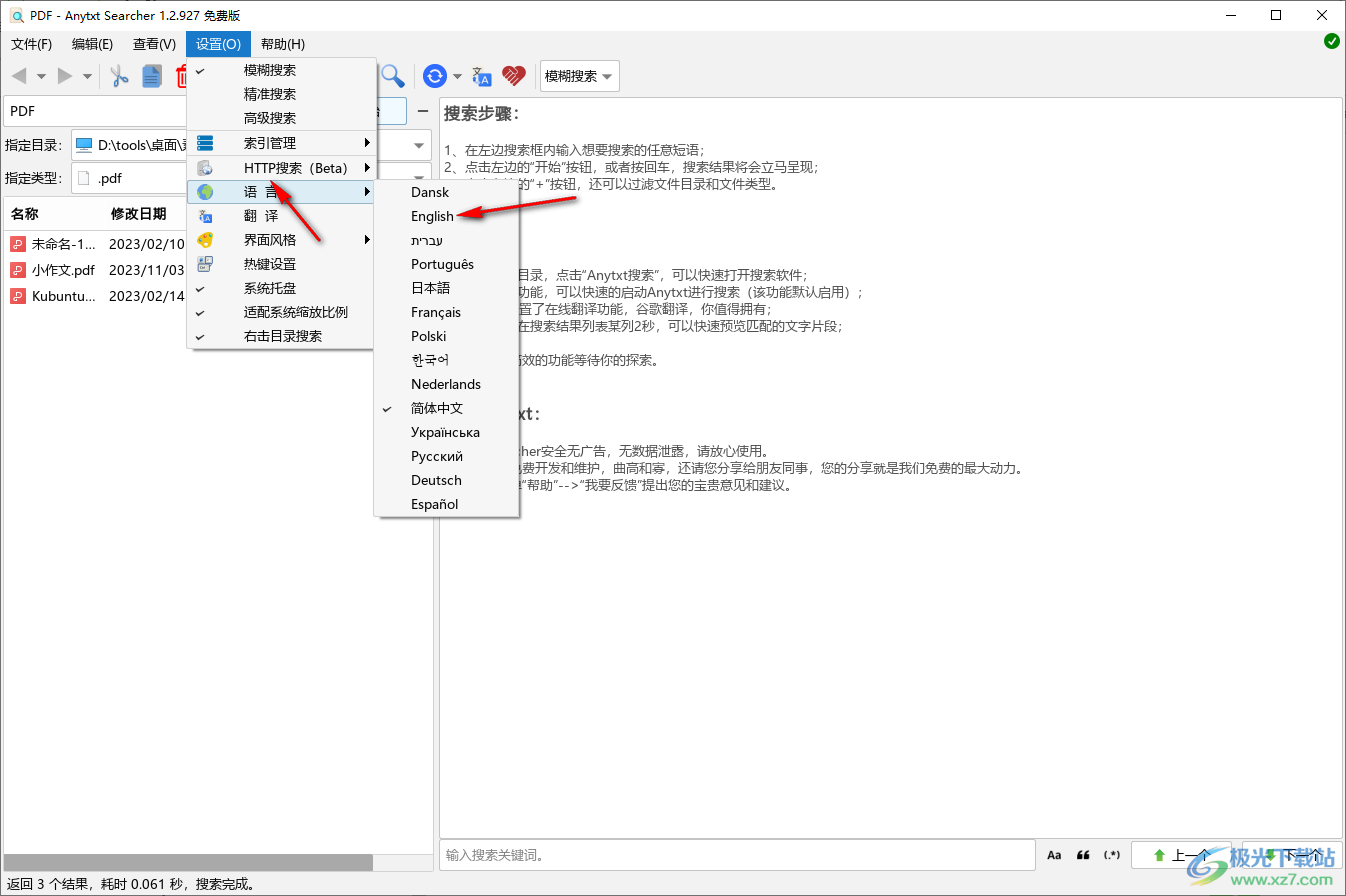Open 模糊搜索 search mode combo box
This screenshot has height=896, width=1346.
[x=579, y=76]
